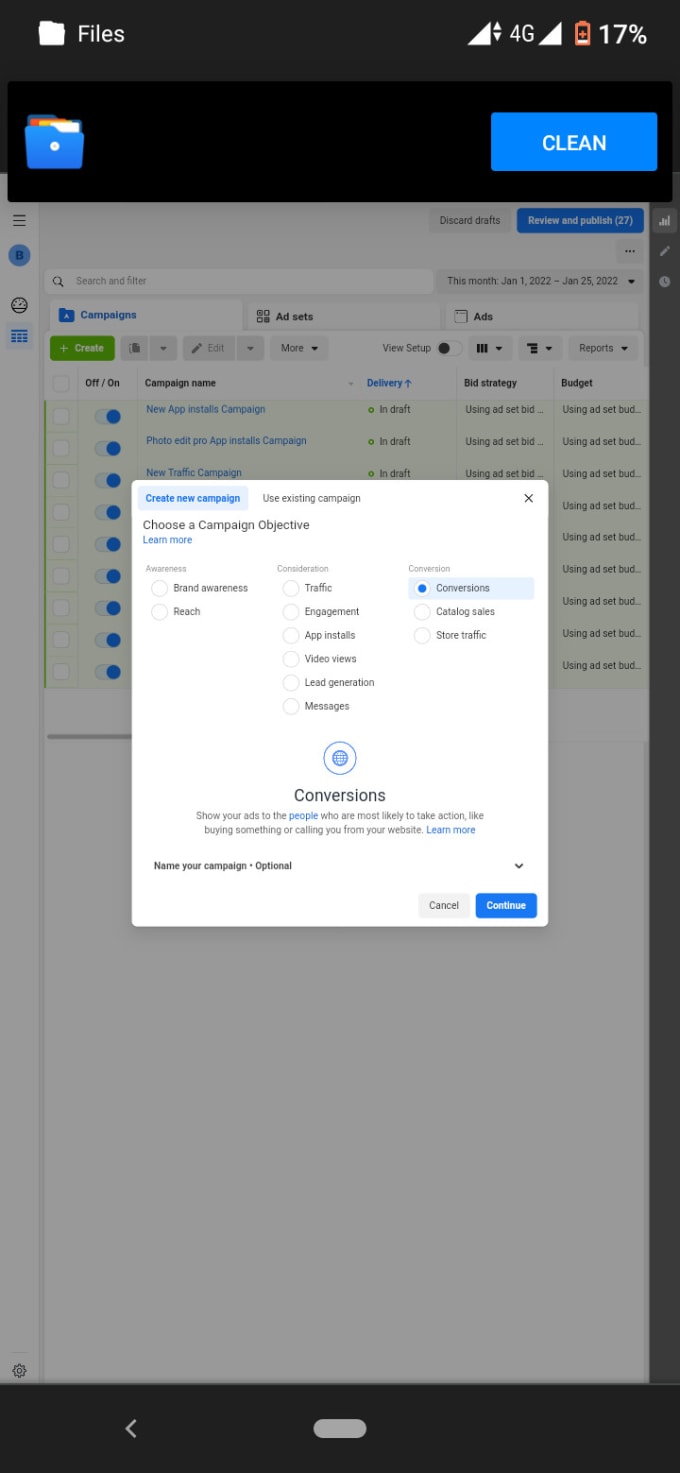Click Review and publish (27)
This screenshot has width=680, height=1473.
click(x=580, y=220)
